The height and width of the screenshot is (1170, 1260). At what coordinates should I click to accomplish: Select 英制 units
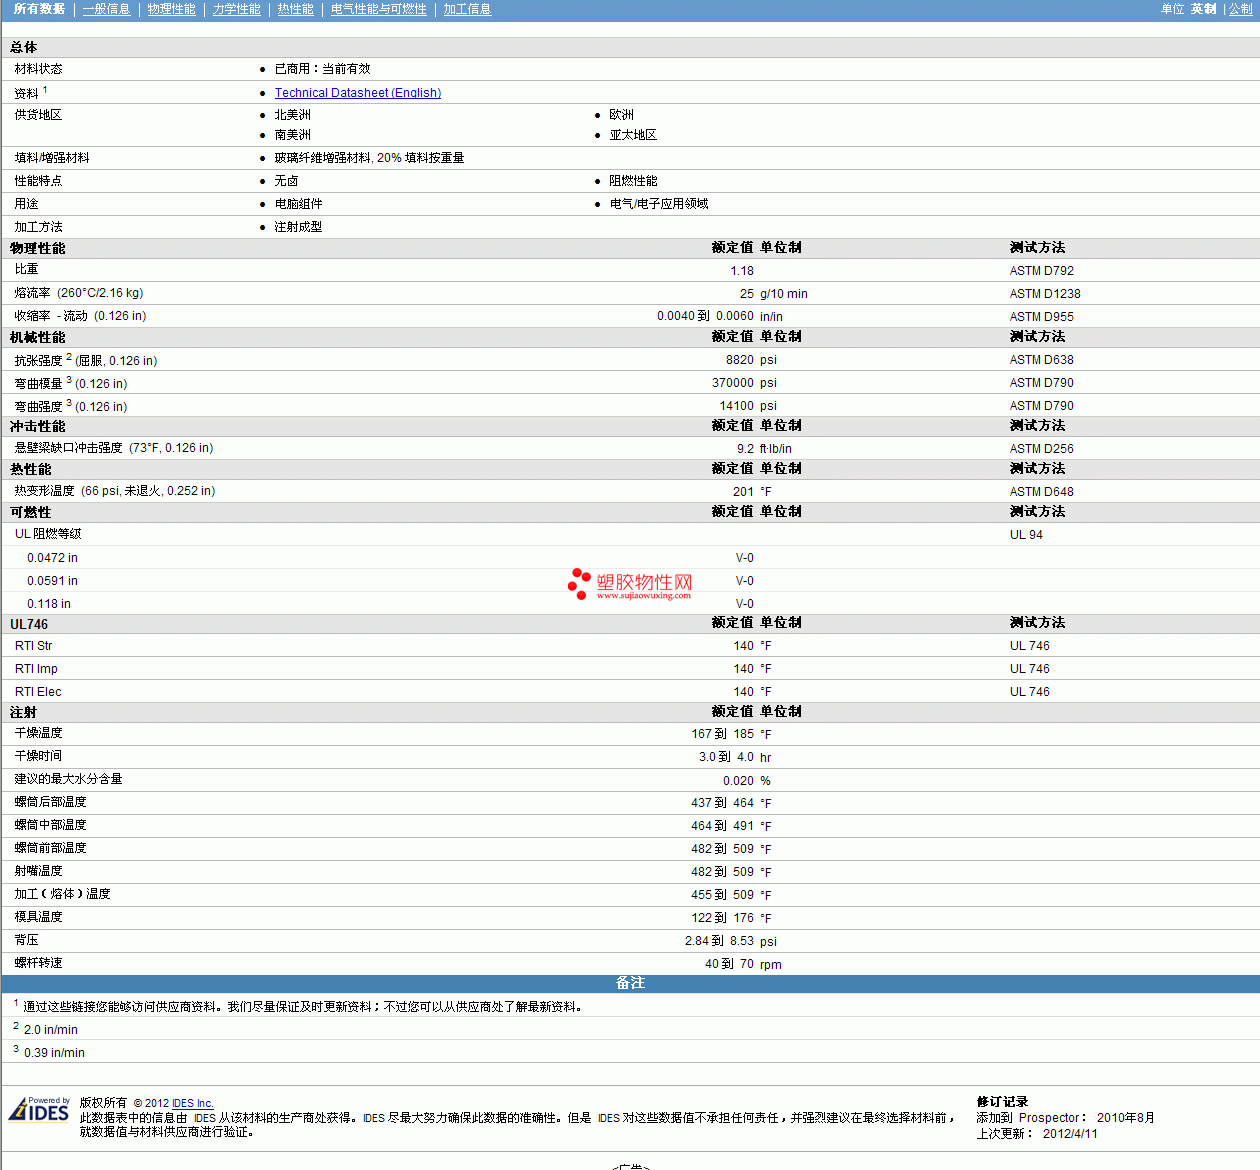1203,9
